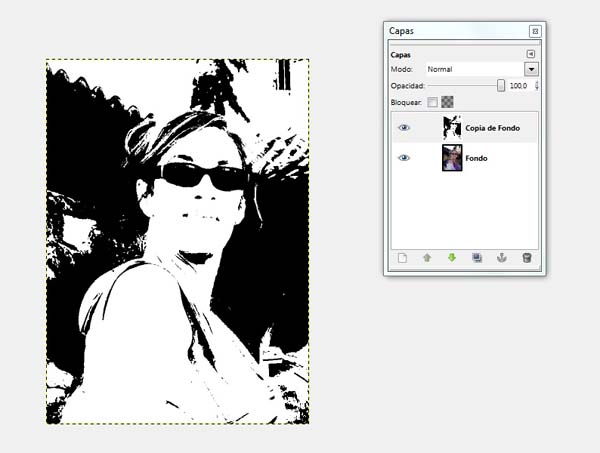Hide the Fondo layer
The height and width of the screenshot is (453, 600).
404,158
